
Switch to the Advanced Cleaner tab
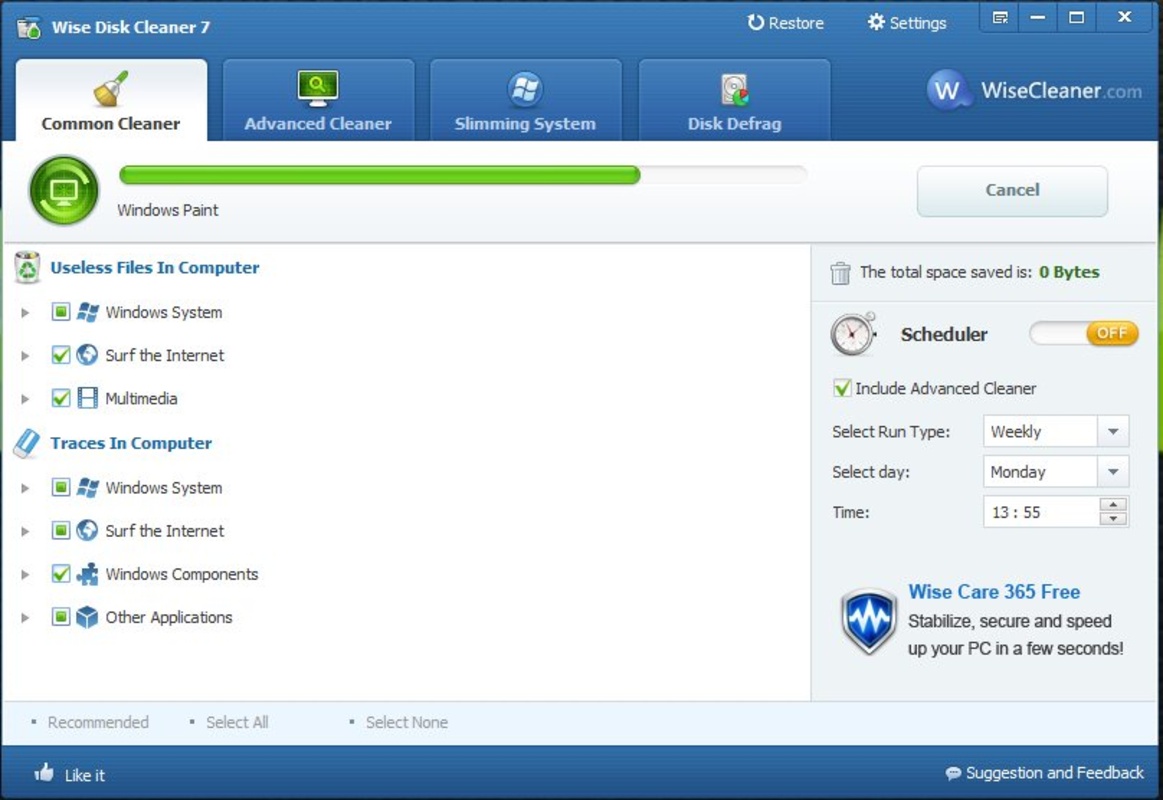(318, 101)
